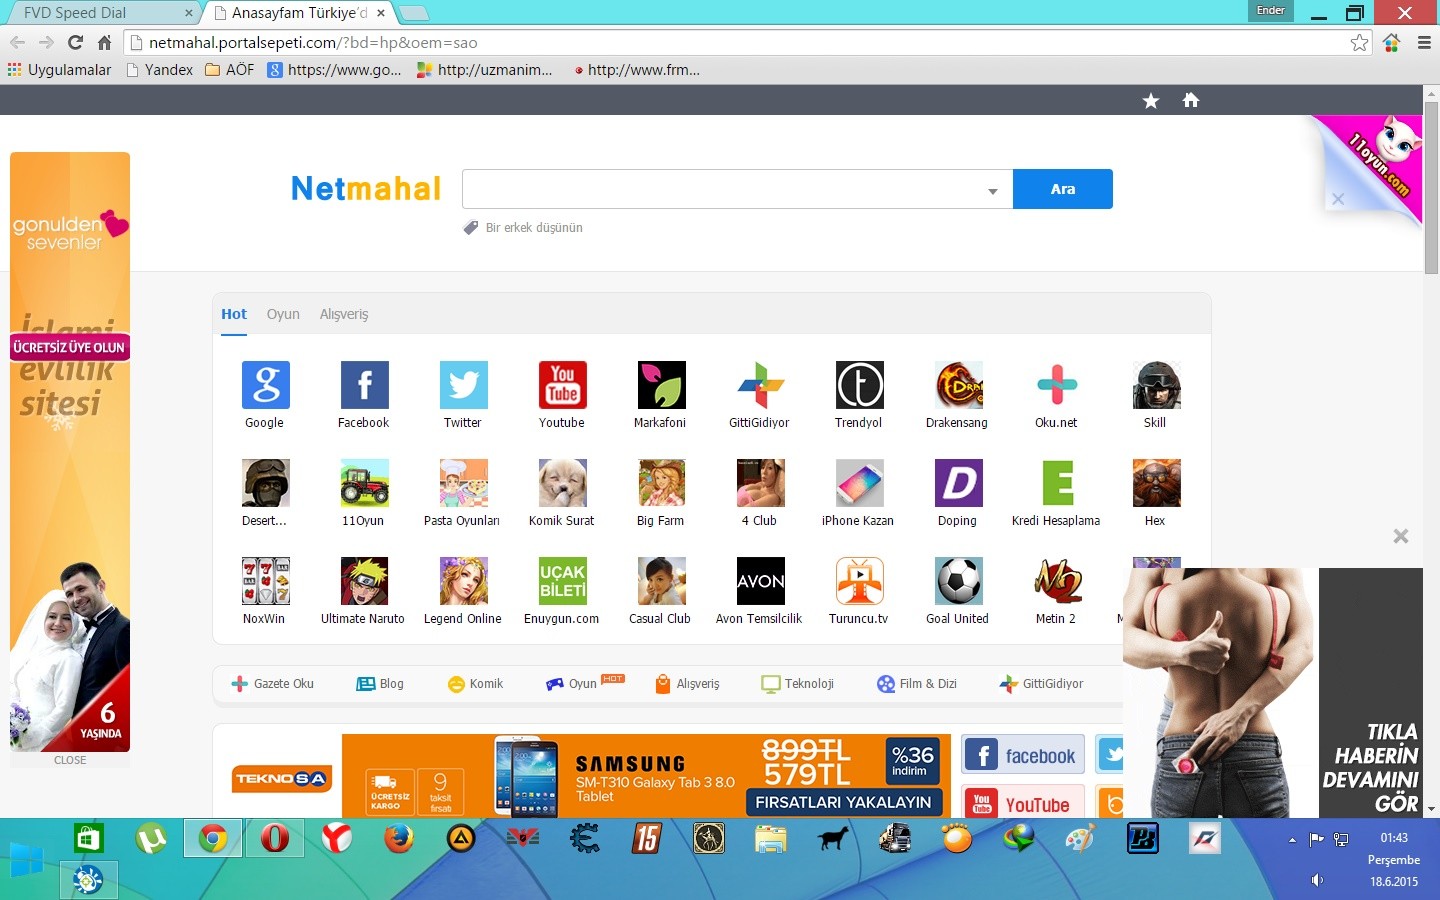Click the YouTube button beside Samsung banner
Viewport: 1440px width, 900px height.
click(1023, 803)
